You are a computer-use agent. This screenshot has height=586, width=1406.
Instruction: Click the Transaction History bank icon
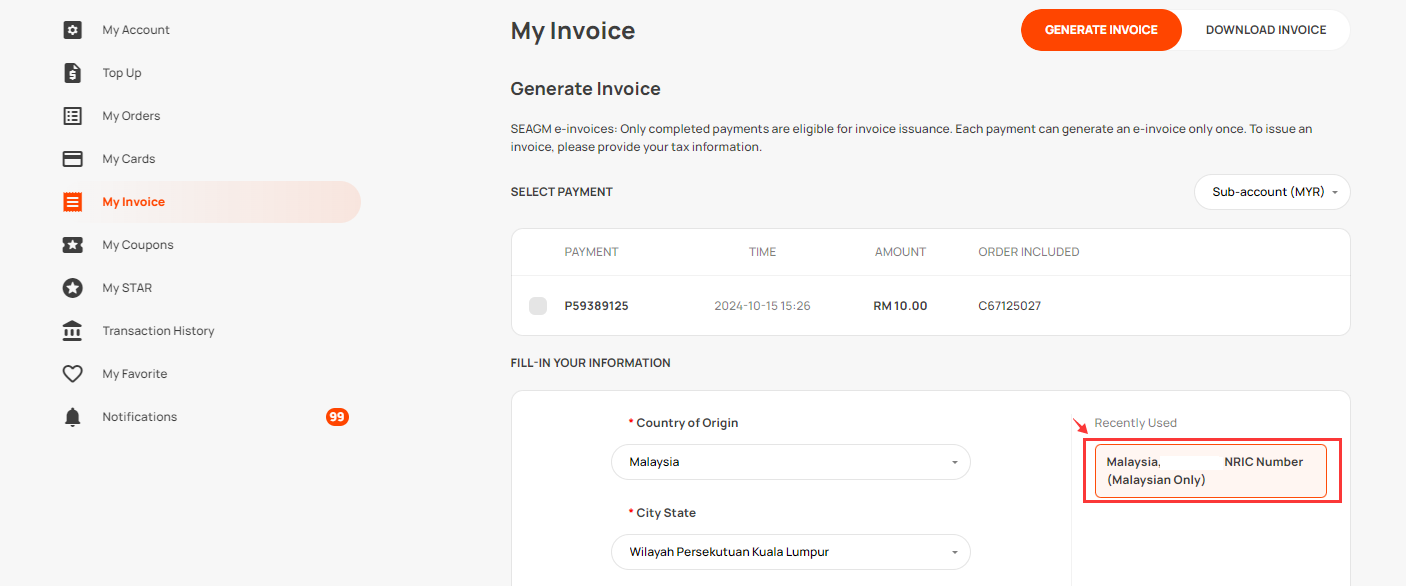tap(72, 331)
